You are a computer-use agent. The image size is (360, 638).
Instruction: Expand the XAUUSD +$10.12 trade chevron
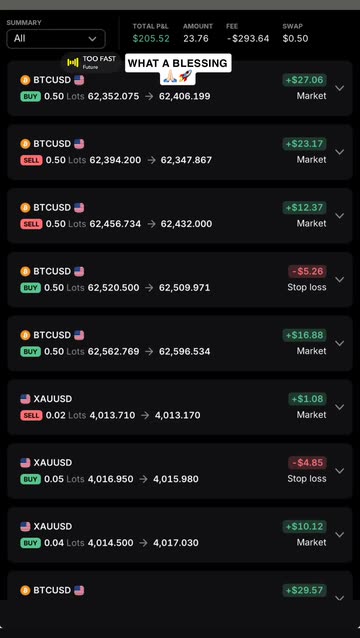pos(339,535)
